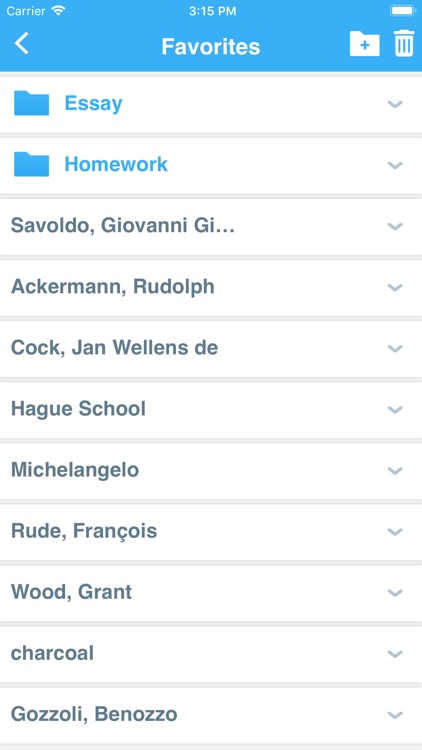
Task: Expand the Gozzoli, Benozzo chevron
Action: point(395,715)
